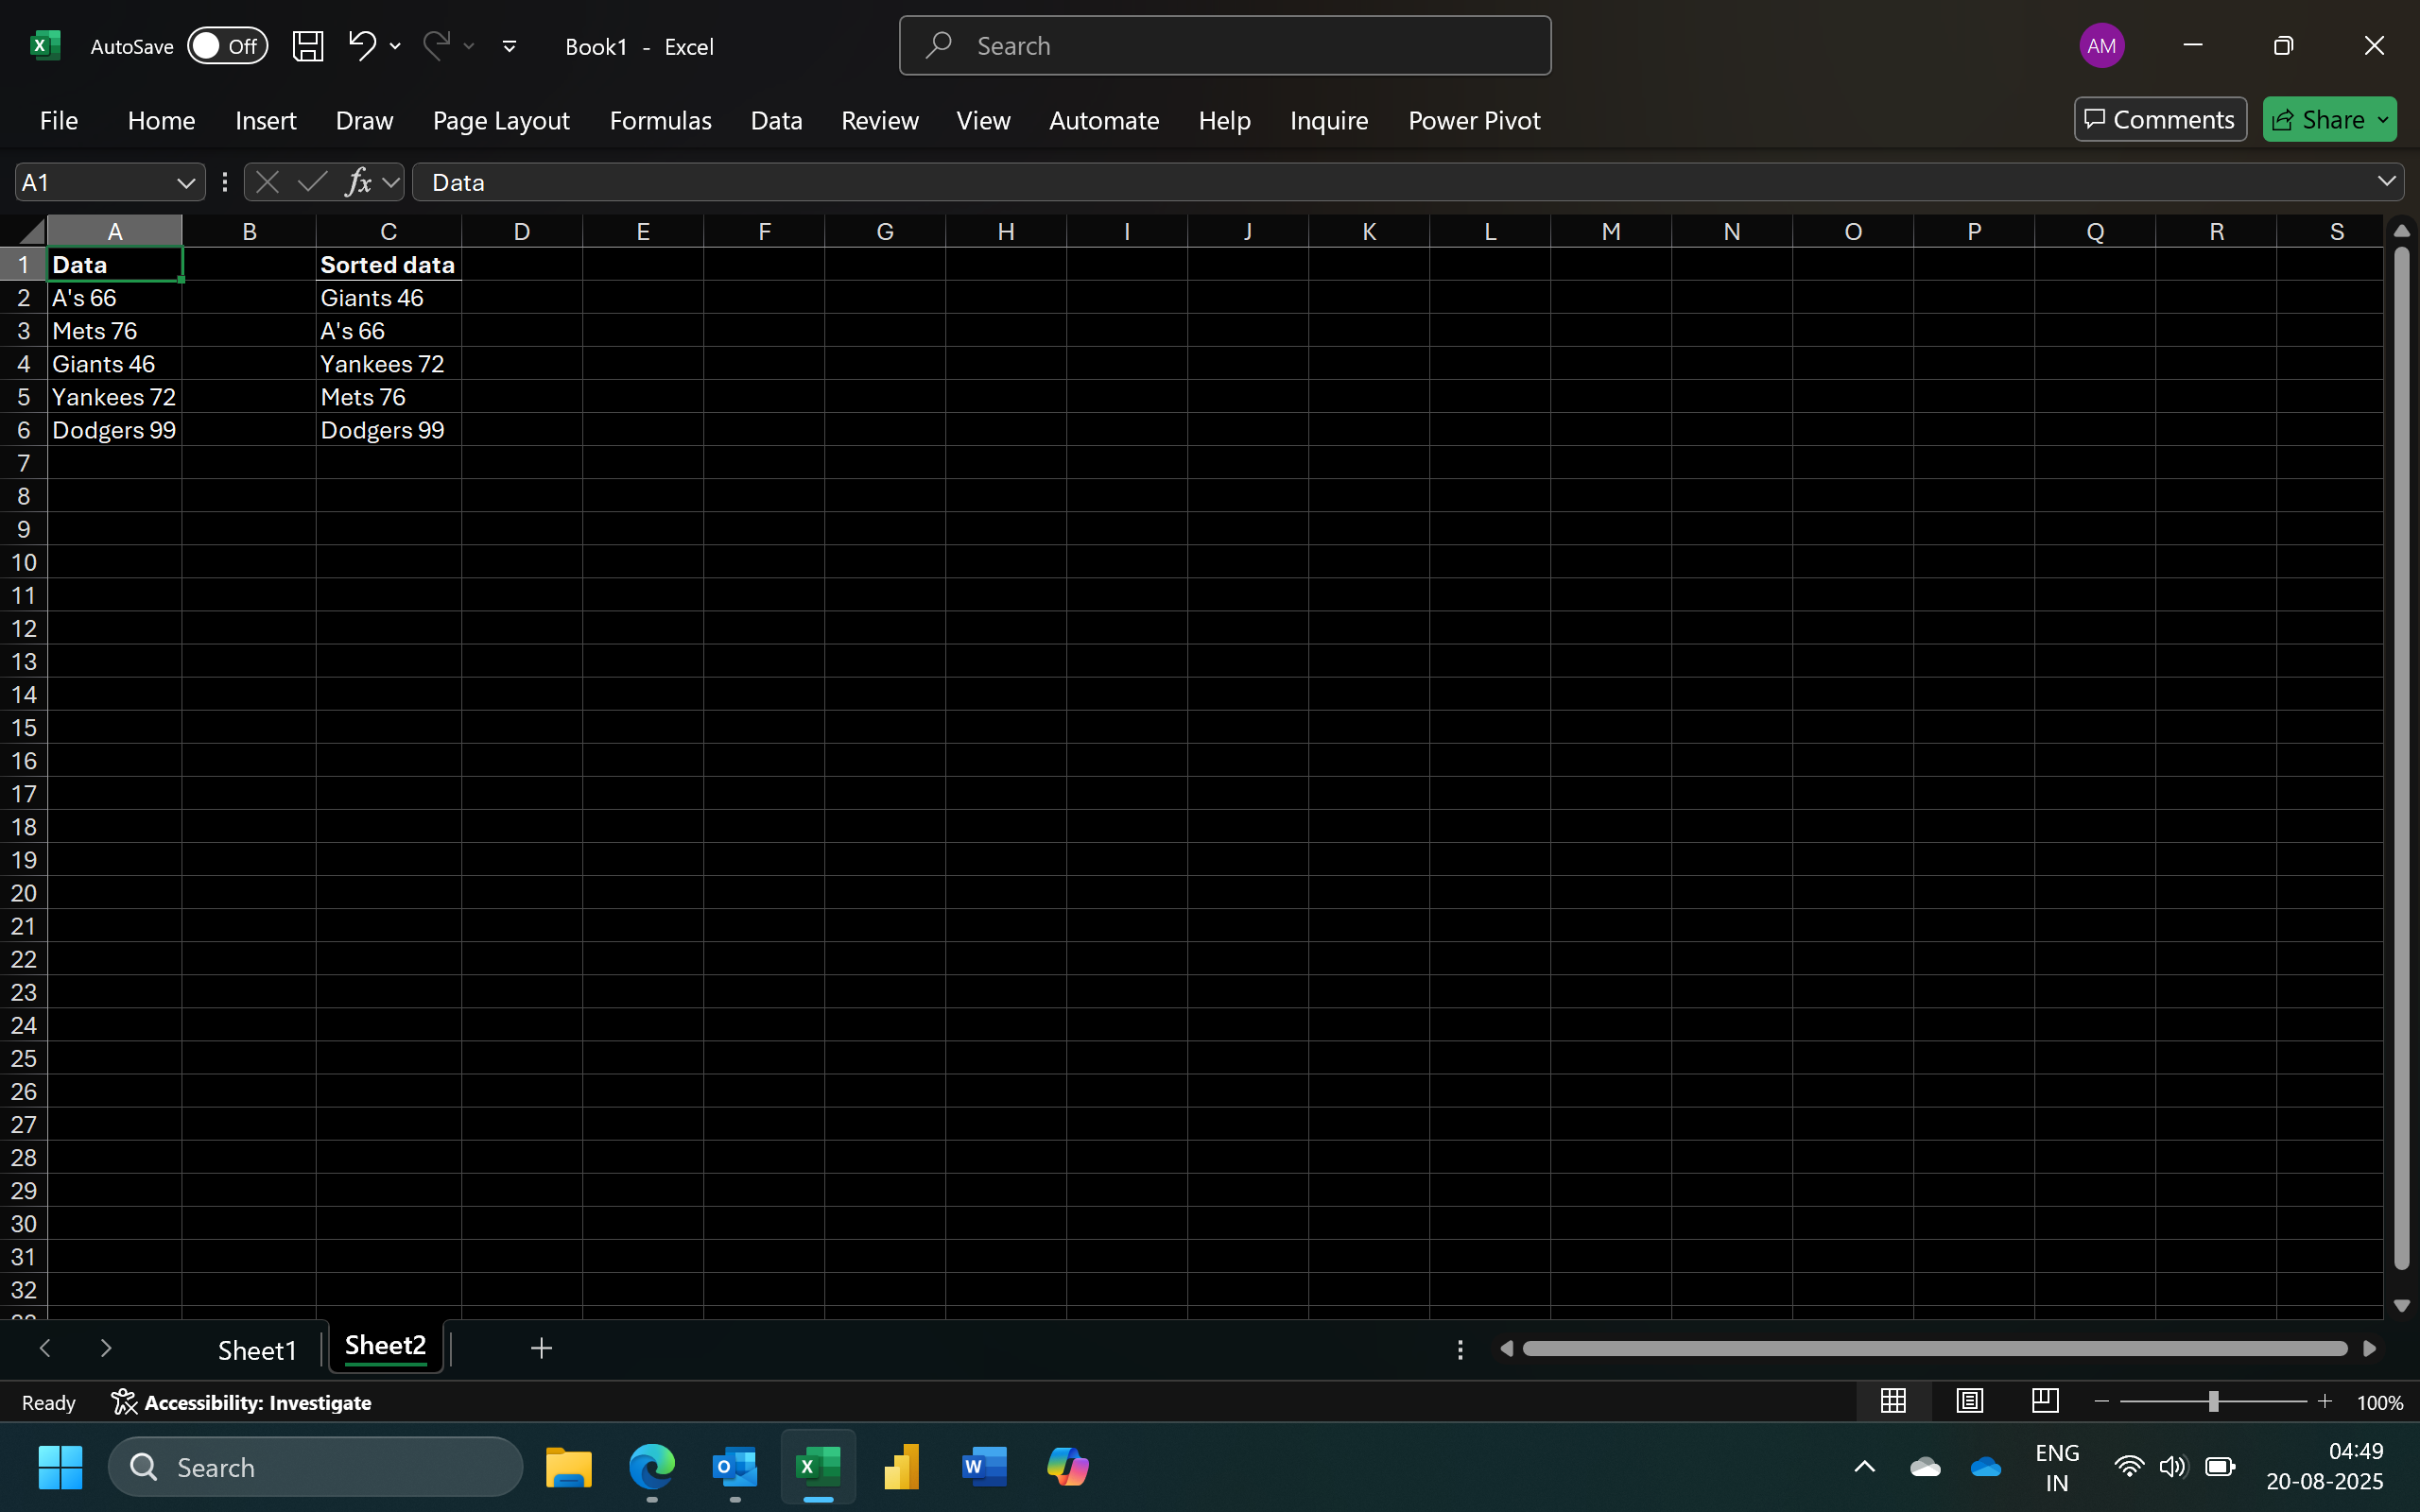Click Normal view grid icon in status bar
Screen dimensions: 2420x1512
point(1893,1401)
